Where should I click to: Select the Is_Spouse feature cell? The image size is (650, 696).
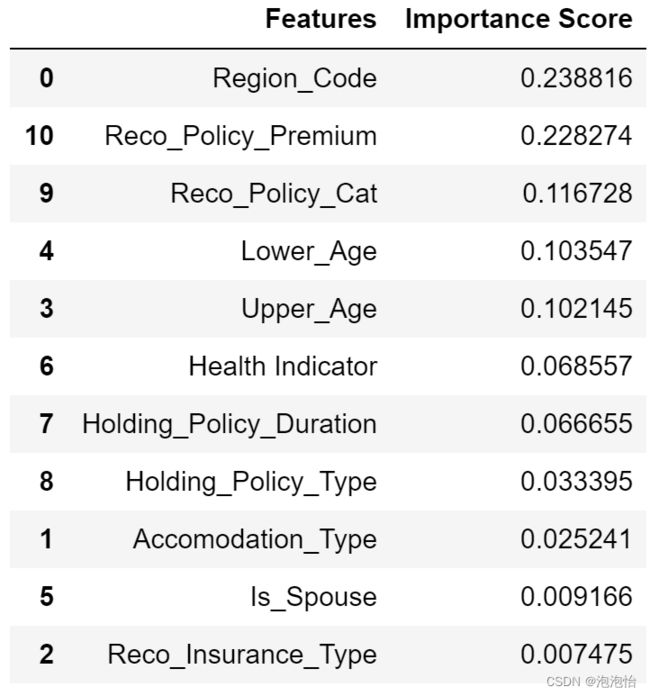point(313,597)
